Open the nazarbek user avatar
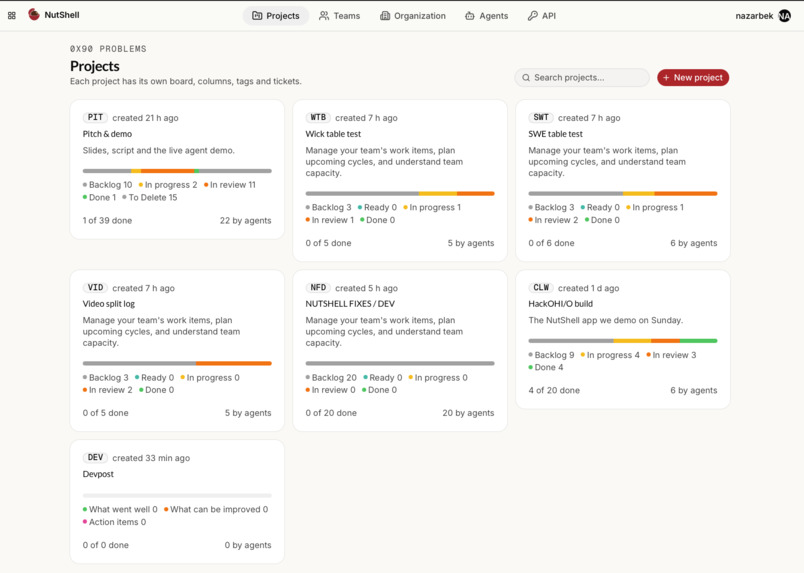The width and height of the screenshot is (804, 573). (x=785, y=16)
